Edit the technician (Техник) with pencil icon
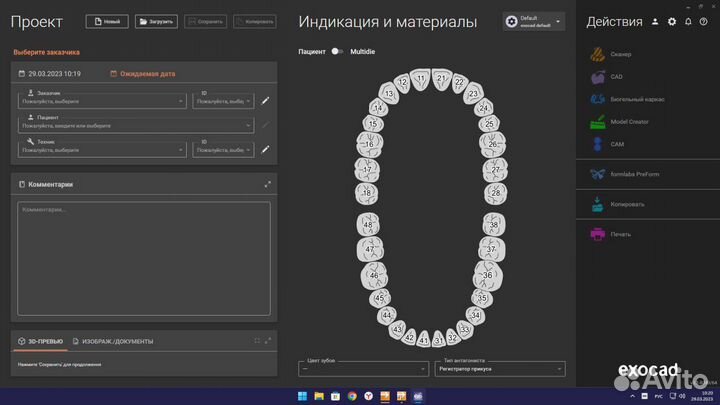This screenshot has height=405, width=720. tap(265, 149)
